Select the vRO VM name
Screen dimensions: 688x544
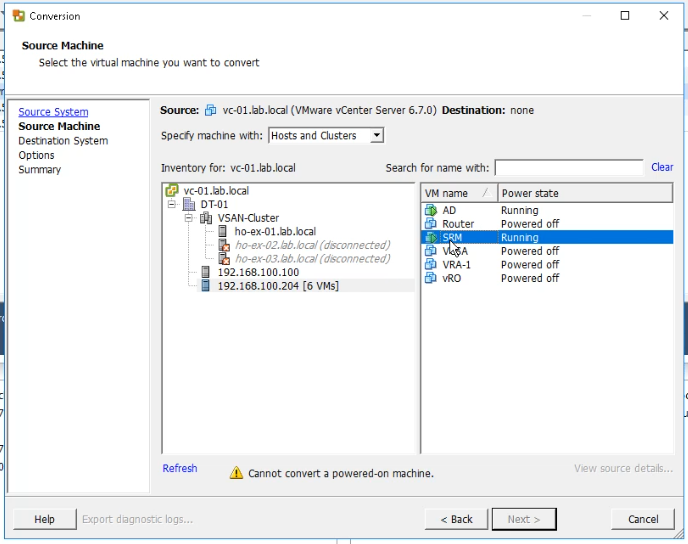452,278
